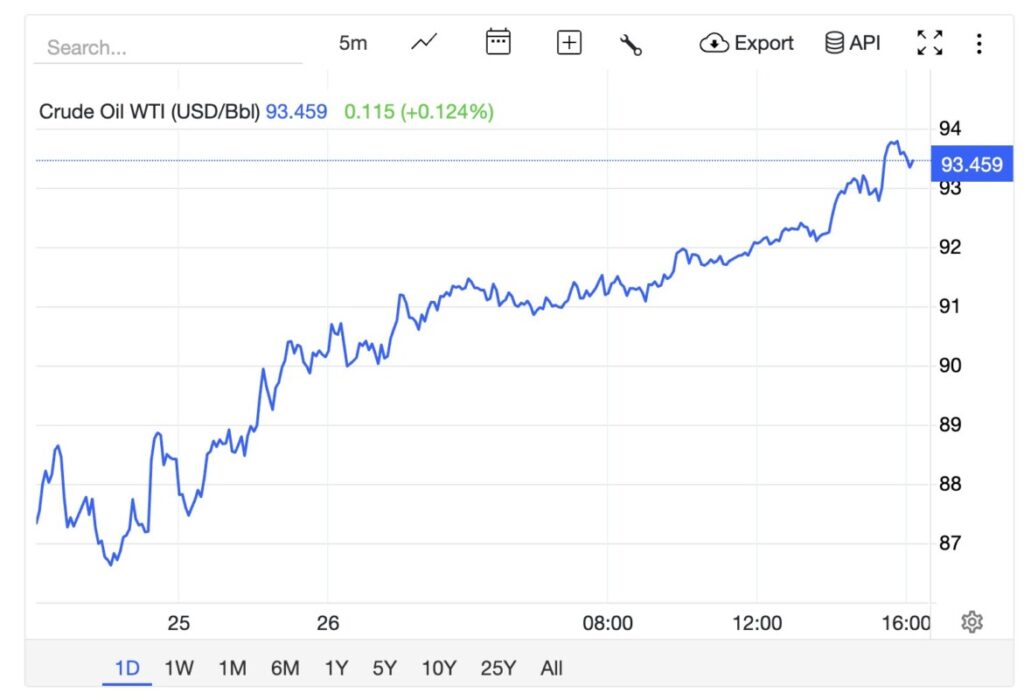Select the 5Y time range
1024x700 pixels.
(385, 668)
